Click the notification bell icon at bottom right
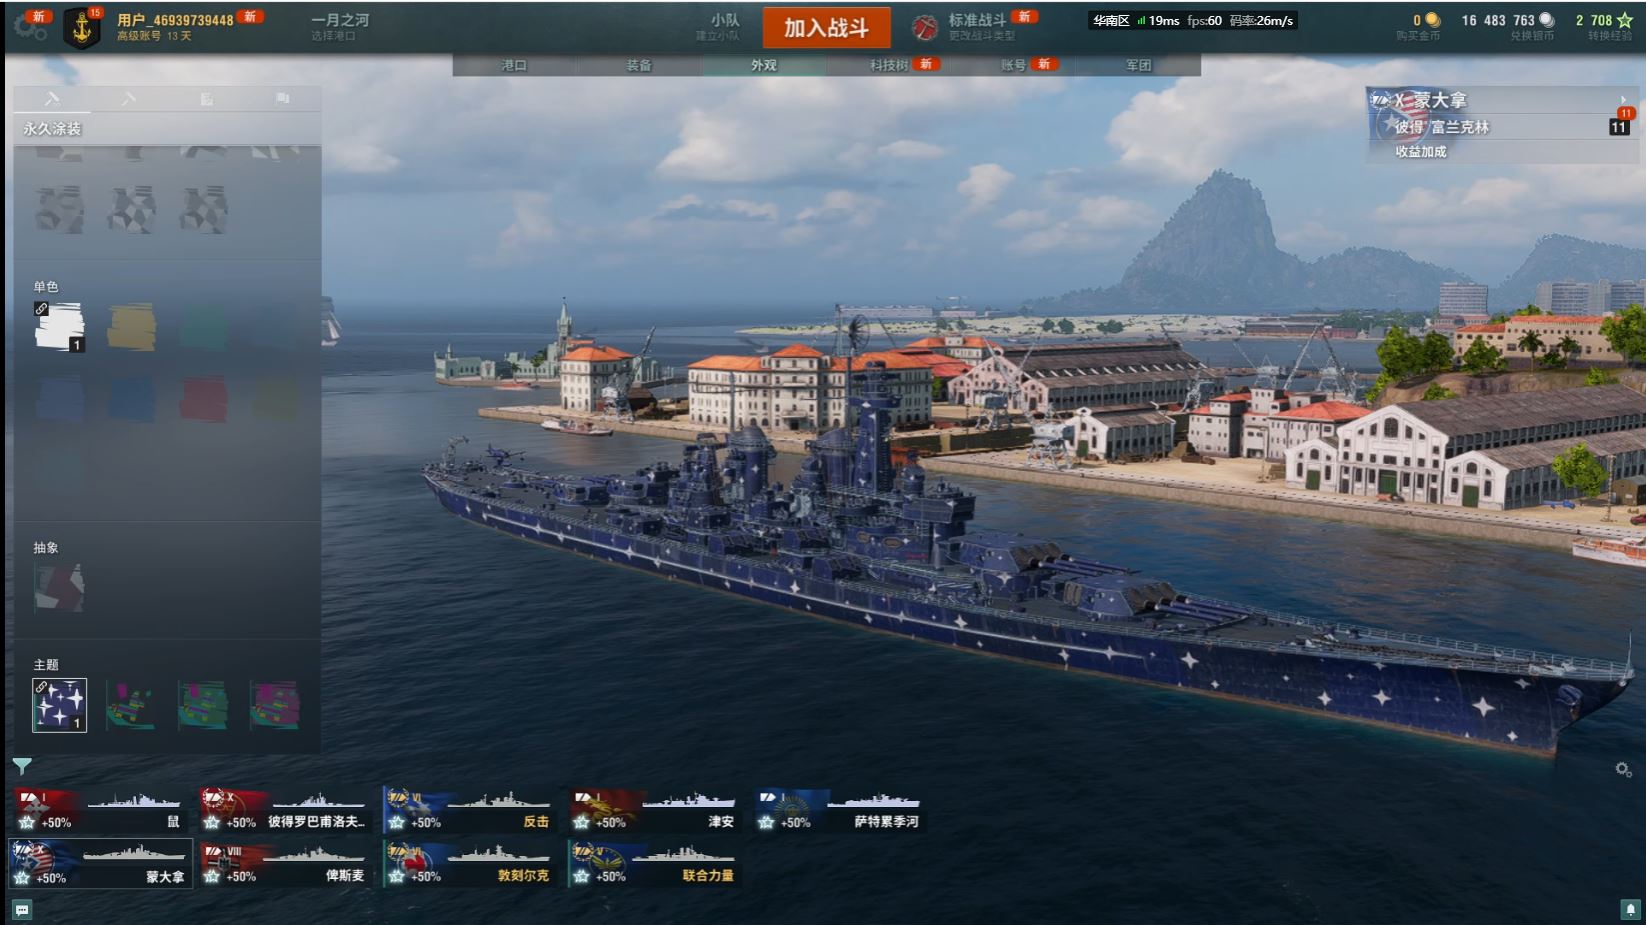This screenshot has width=1646, height=925. (x=1630, y=909)
